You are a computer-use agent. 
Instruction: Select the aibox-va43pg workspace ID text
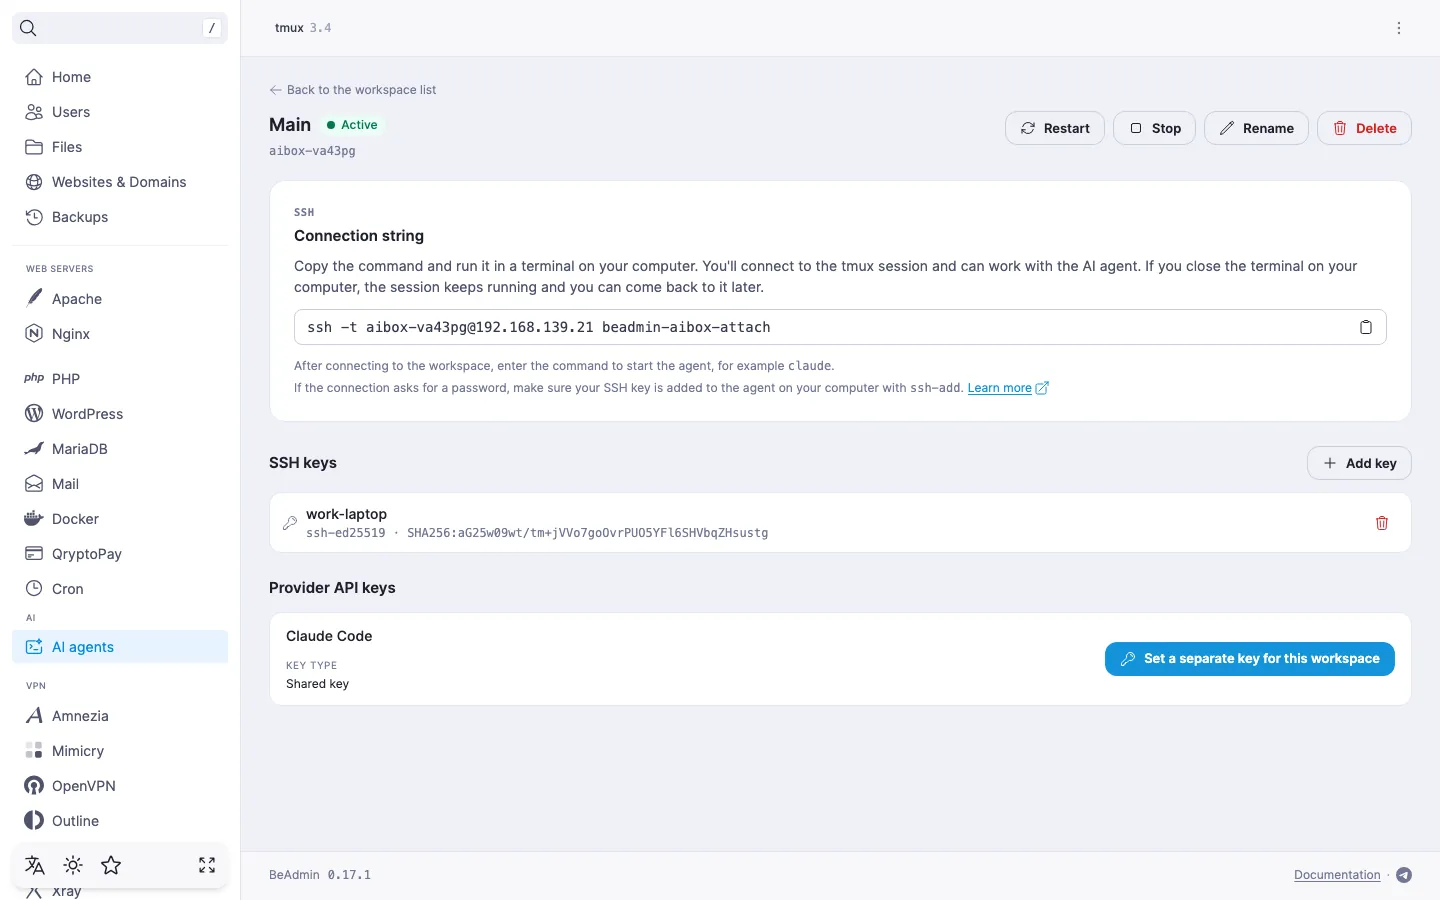tap(312, 151)
